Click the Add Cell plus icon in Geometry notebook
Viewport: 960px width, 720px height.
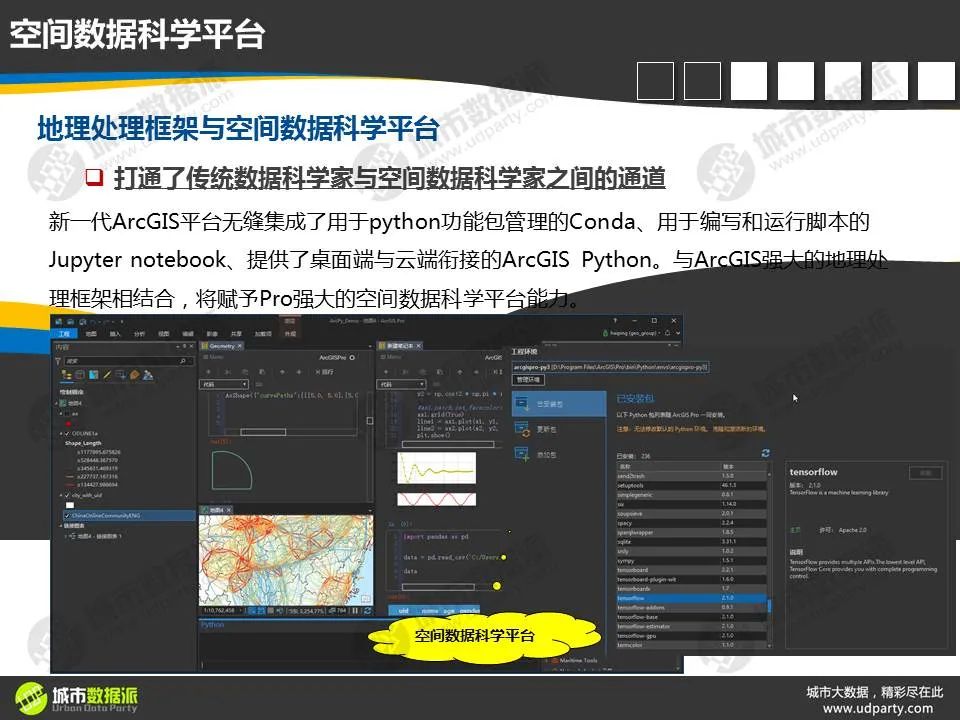coord(208,372)
